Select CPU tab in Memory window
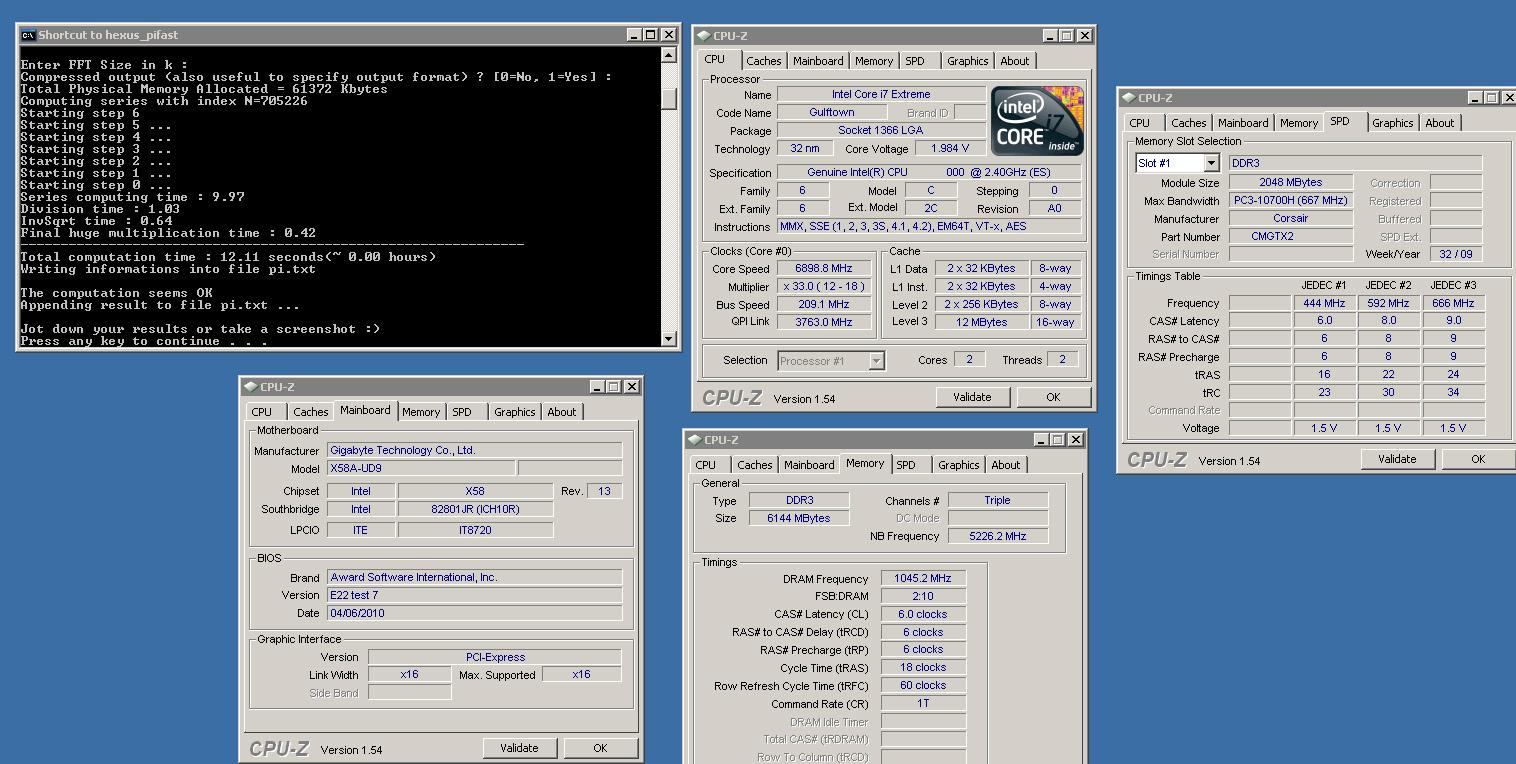Viewport: 1516px width, 764px height. click(x=706, y=465)
